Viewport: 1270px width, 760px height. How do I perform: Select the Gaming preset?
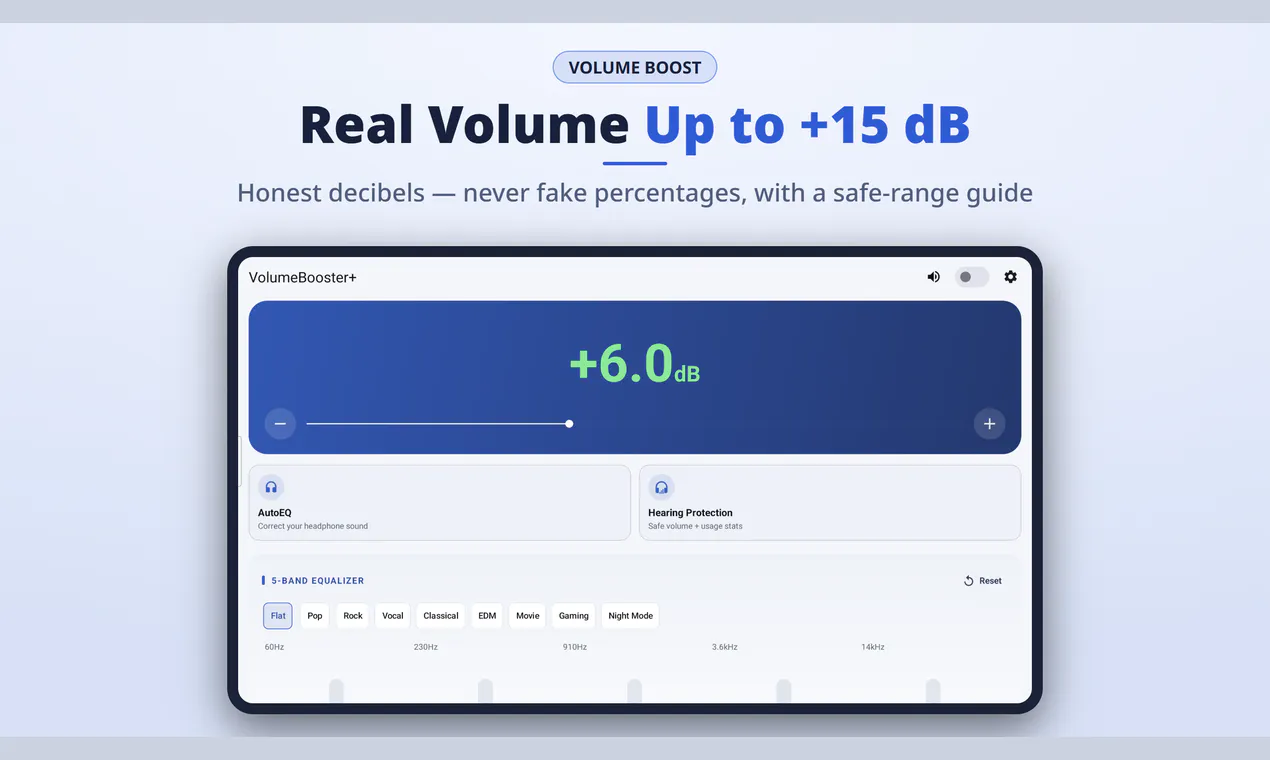click(574, 616)
